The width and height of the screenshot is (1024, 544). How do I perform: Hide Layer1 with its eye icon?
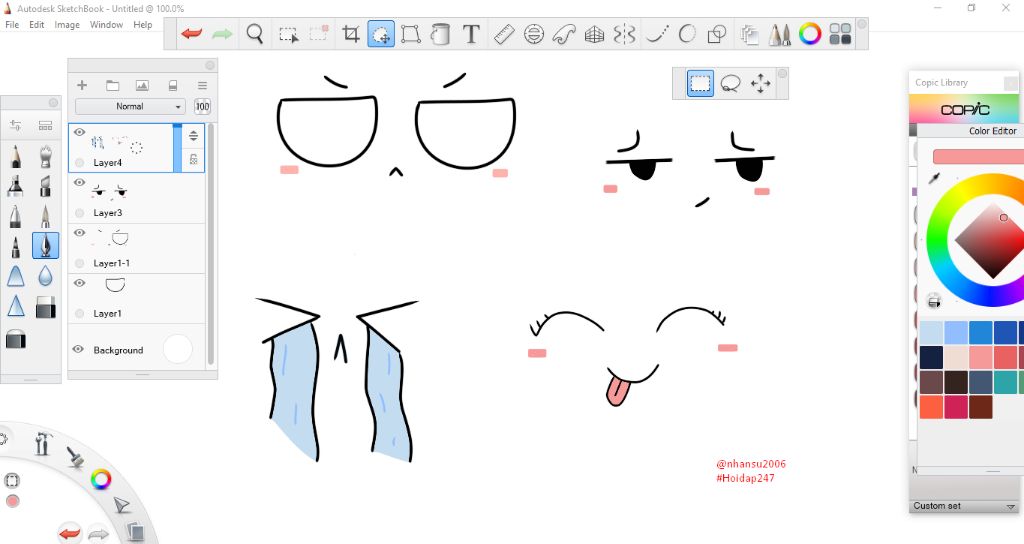tap(79, 283)
